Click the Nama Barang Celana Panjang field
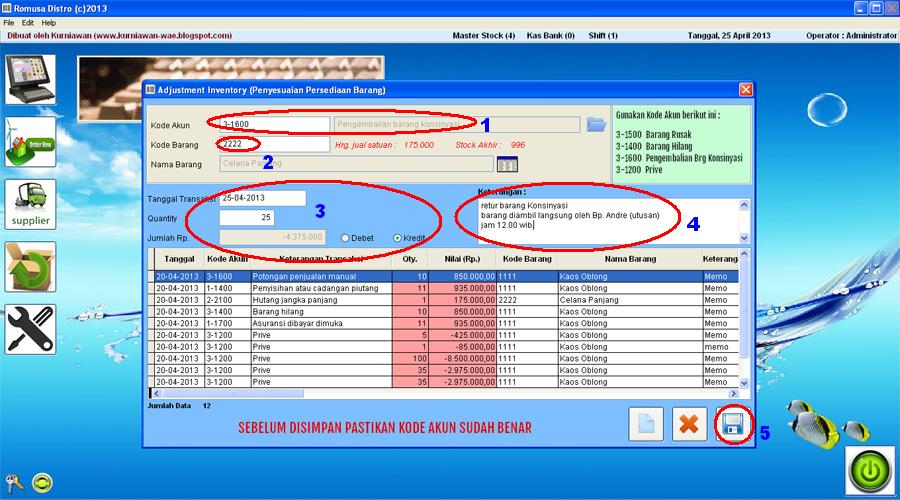Viewport: 900px width, 500px height. click(x=356, y=164)
